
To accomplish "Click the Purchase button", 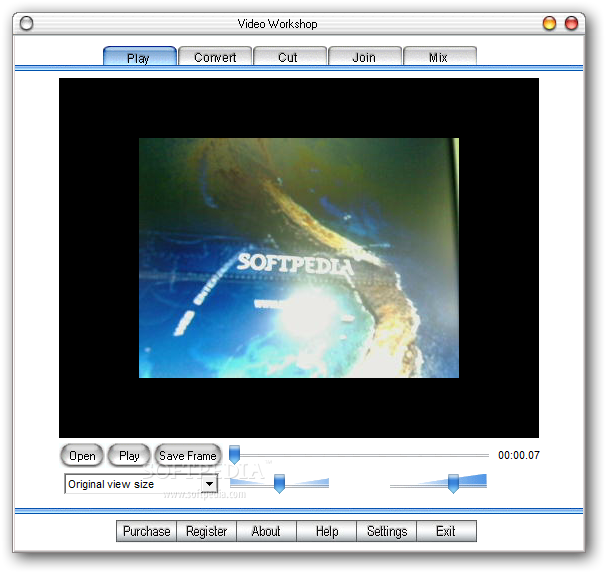I will click(146, 531).
